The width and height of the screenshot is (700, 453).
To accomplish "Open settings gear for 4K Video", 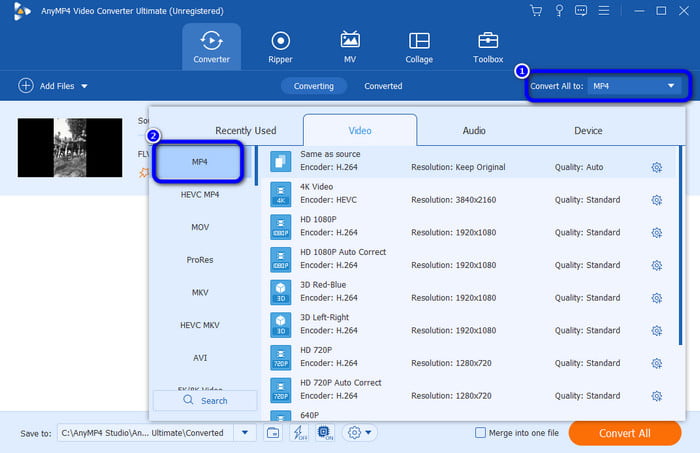I will point(656,200).
